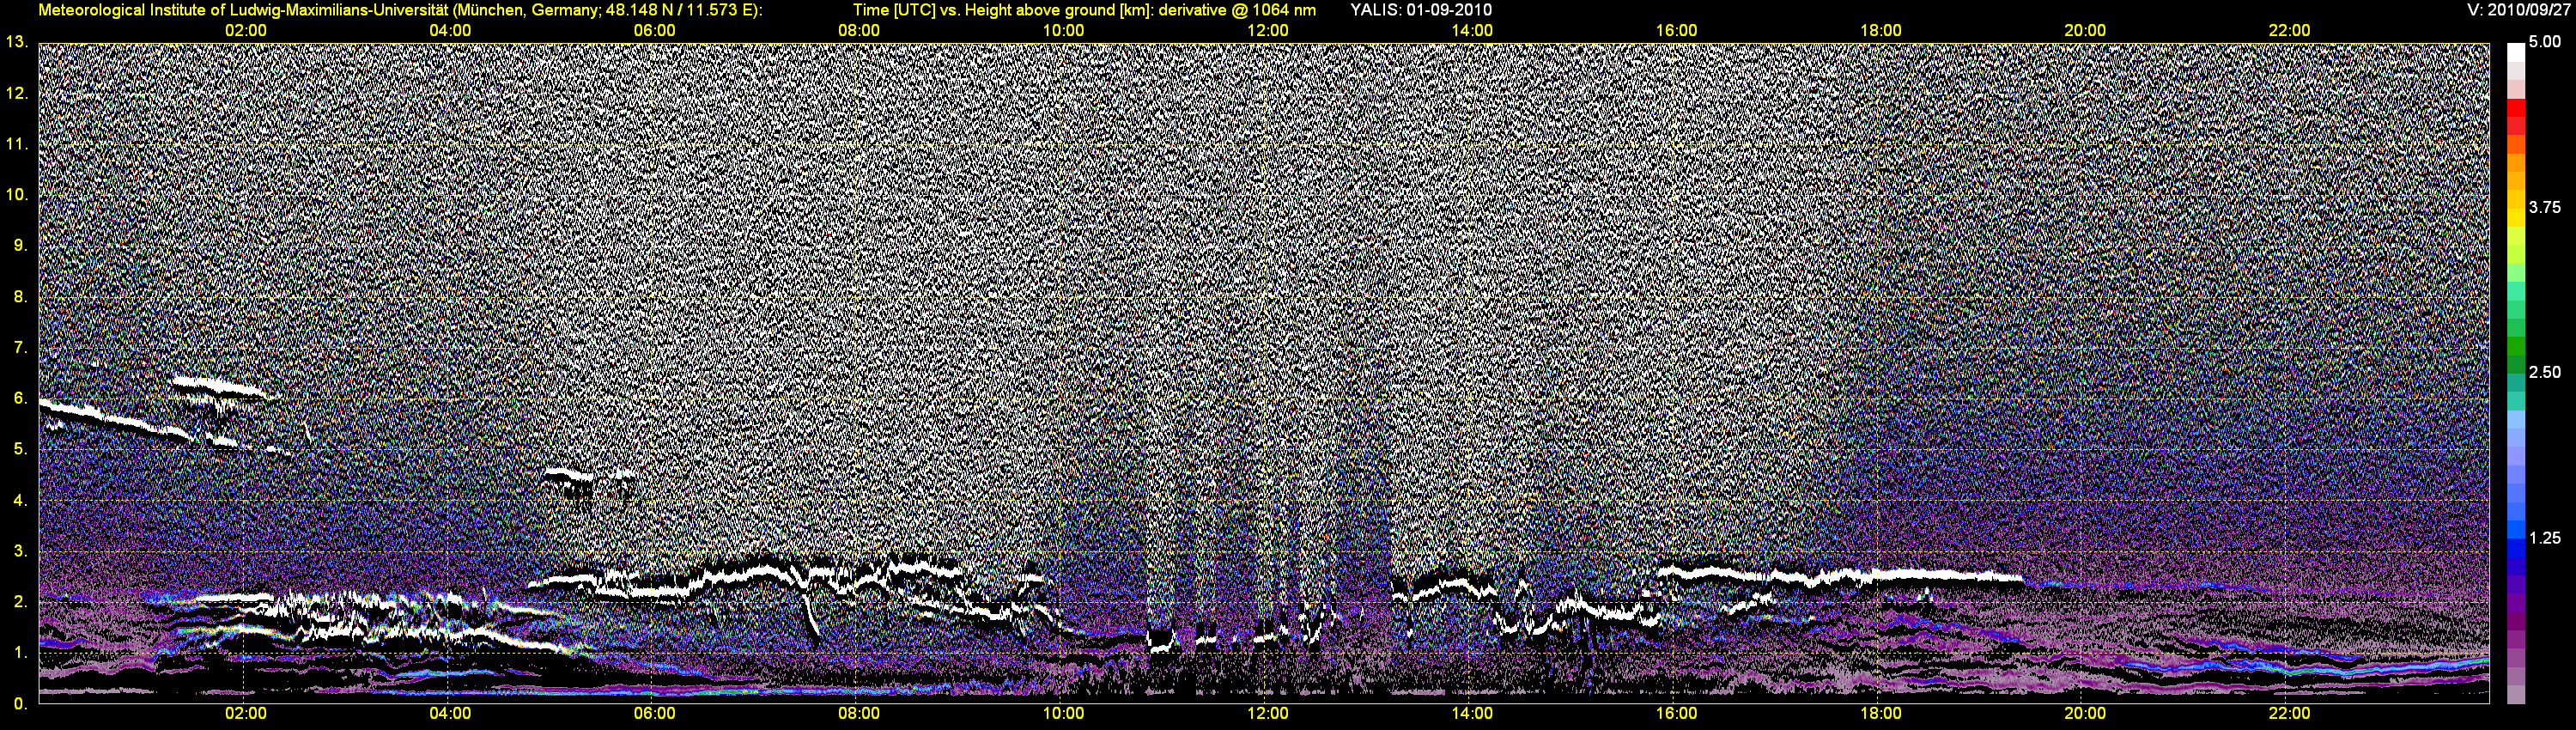Click the 11. km height axis label
The height and width of the screenshot is (730, 2576).
(17, 144)
